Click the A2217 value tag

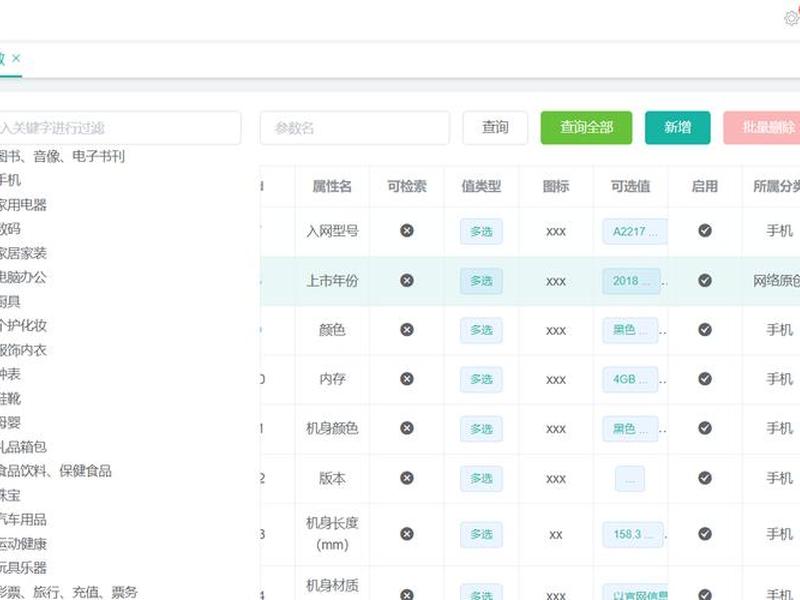coord(635,232)
